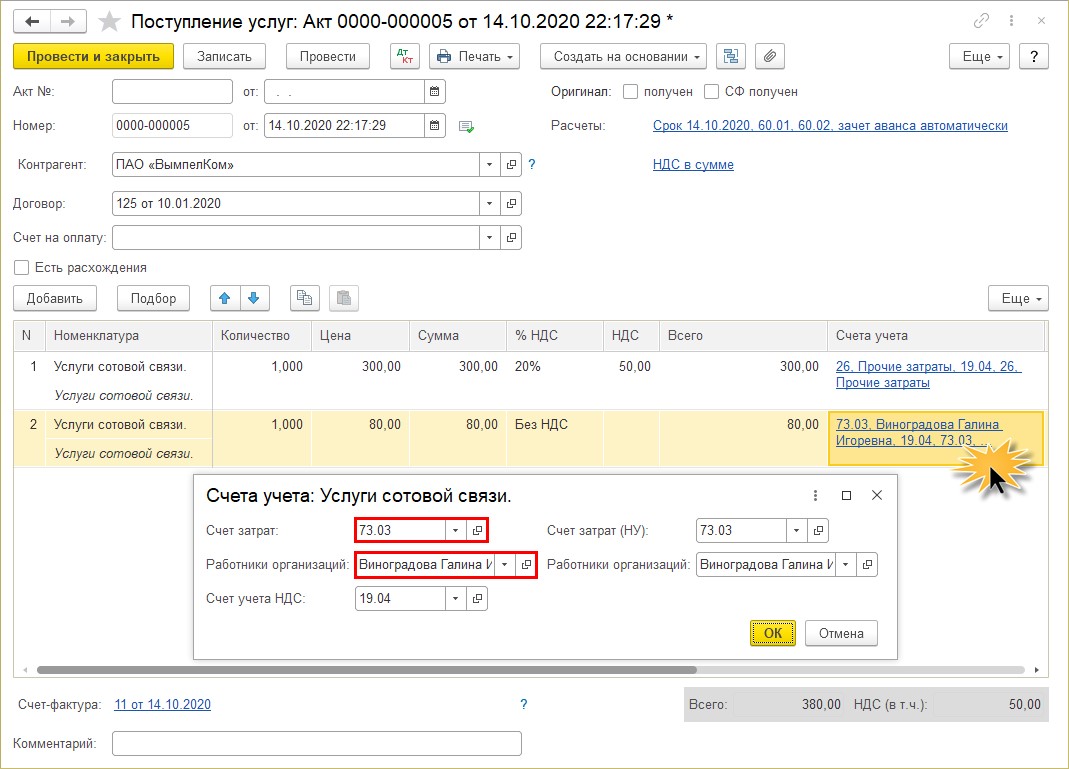
Task: Expand Счет учета НДС 19.04 dropdown
Action: click(455, 599)
